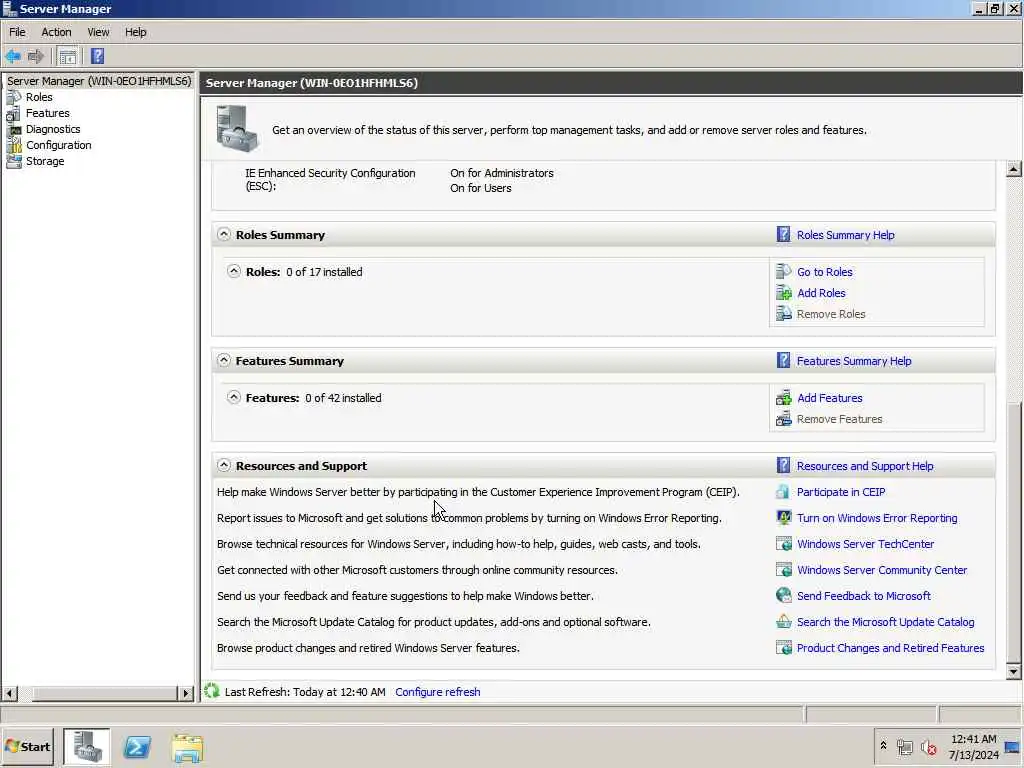This screenshot has width=1024, height=768.
Task: Show hidden icons in the system tray
Action: tap(884, 745)
